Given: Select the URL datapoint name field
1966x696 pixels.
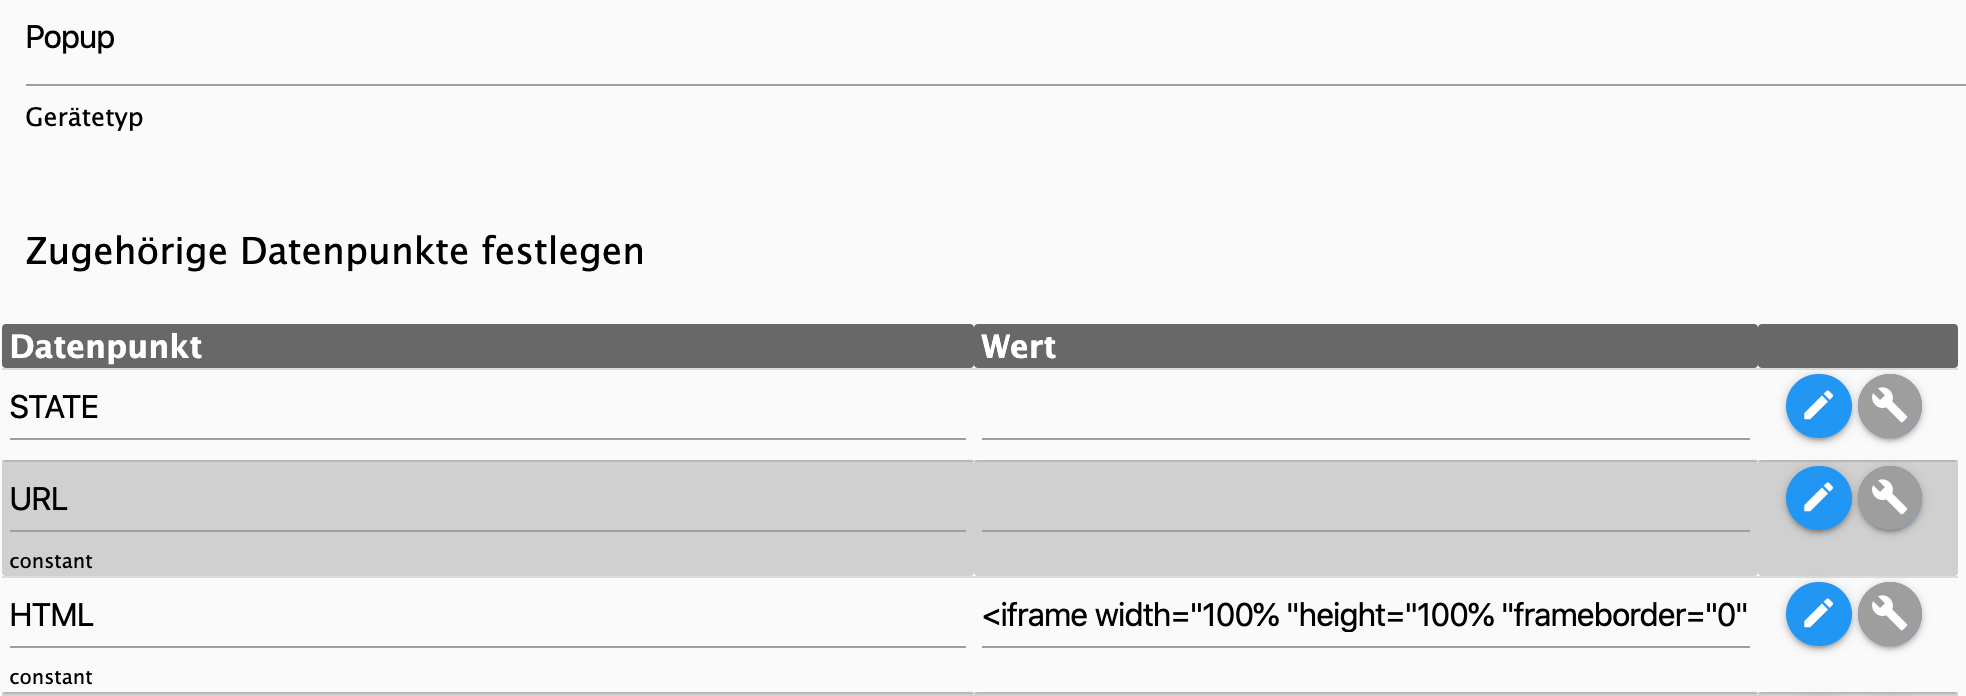Looking at the screenshot, I should [x=487, y=500].
